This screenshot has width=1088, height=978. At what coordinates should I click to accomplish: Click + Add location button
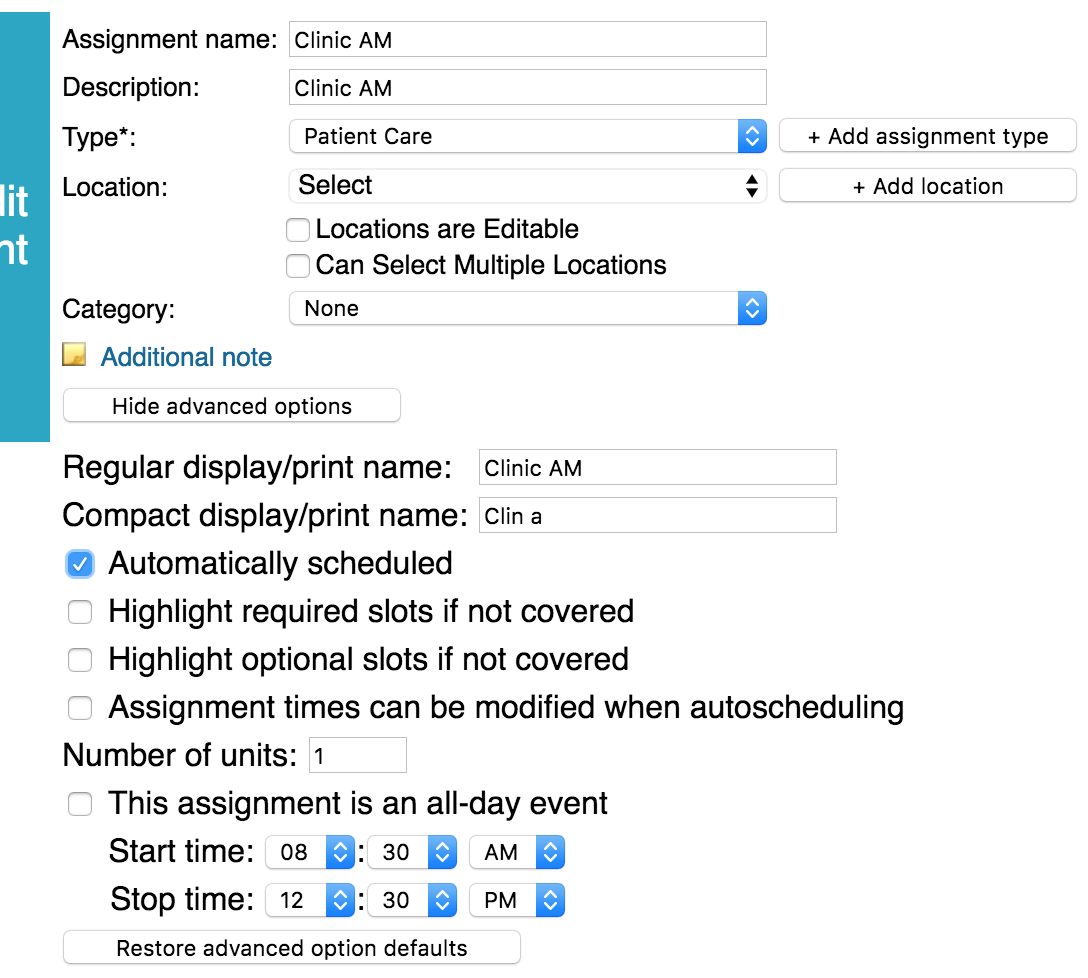point(928,186)
